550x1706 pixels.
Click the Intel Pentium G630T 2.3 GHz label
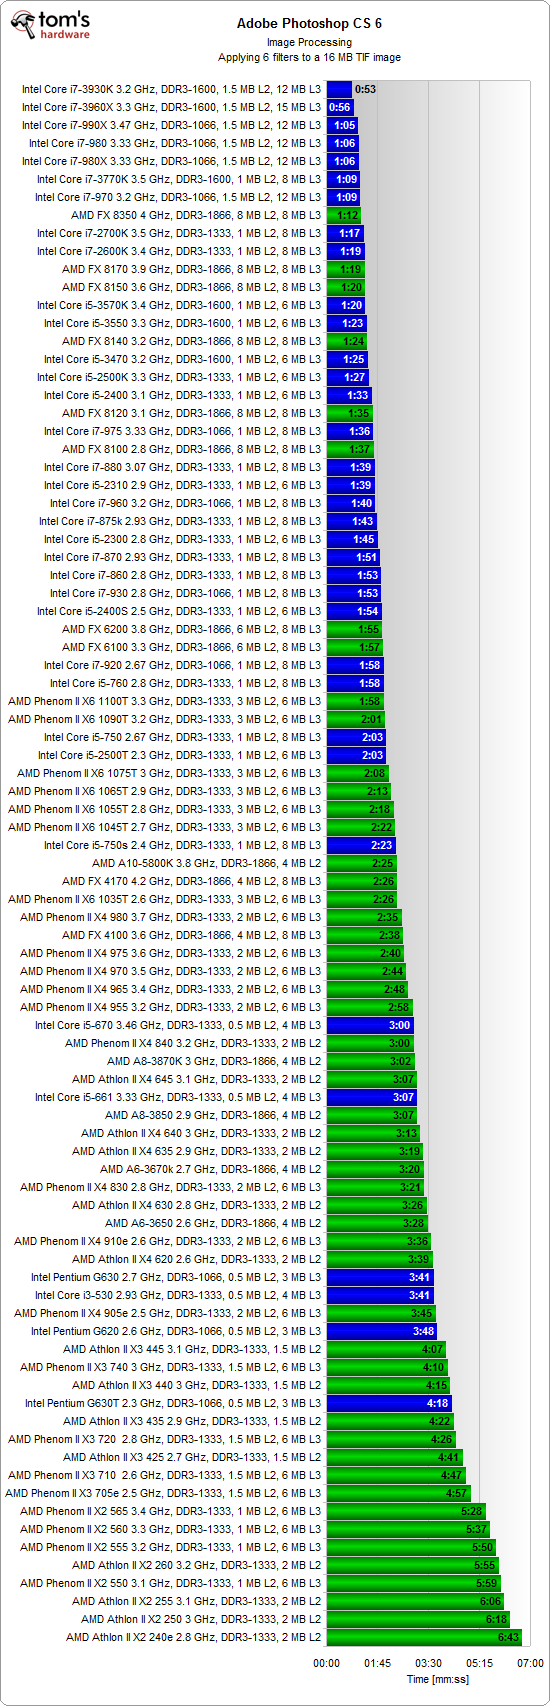(x=173, y=1403)
